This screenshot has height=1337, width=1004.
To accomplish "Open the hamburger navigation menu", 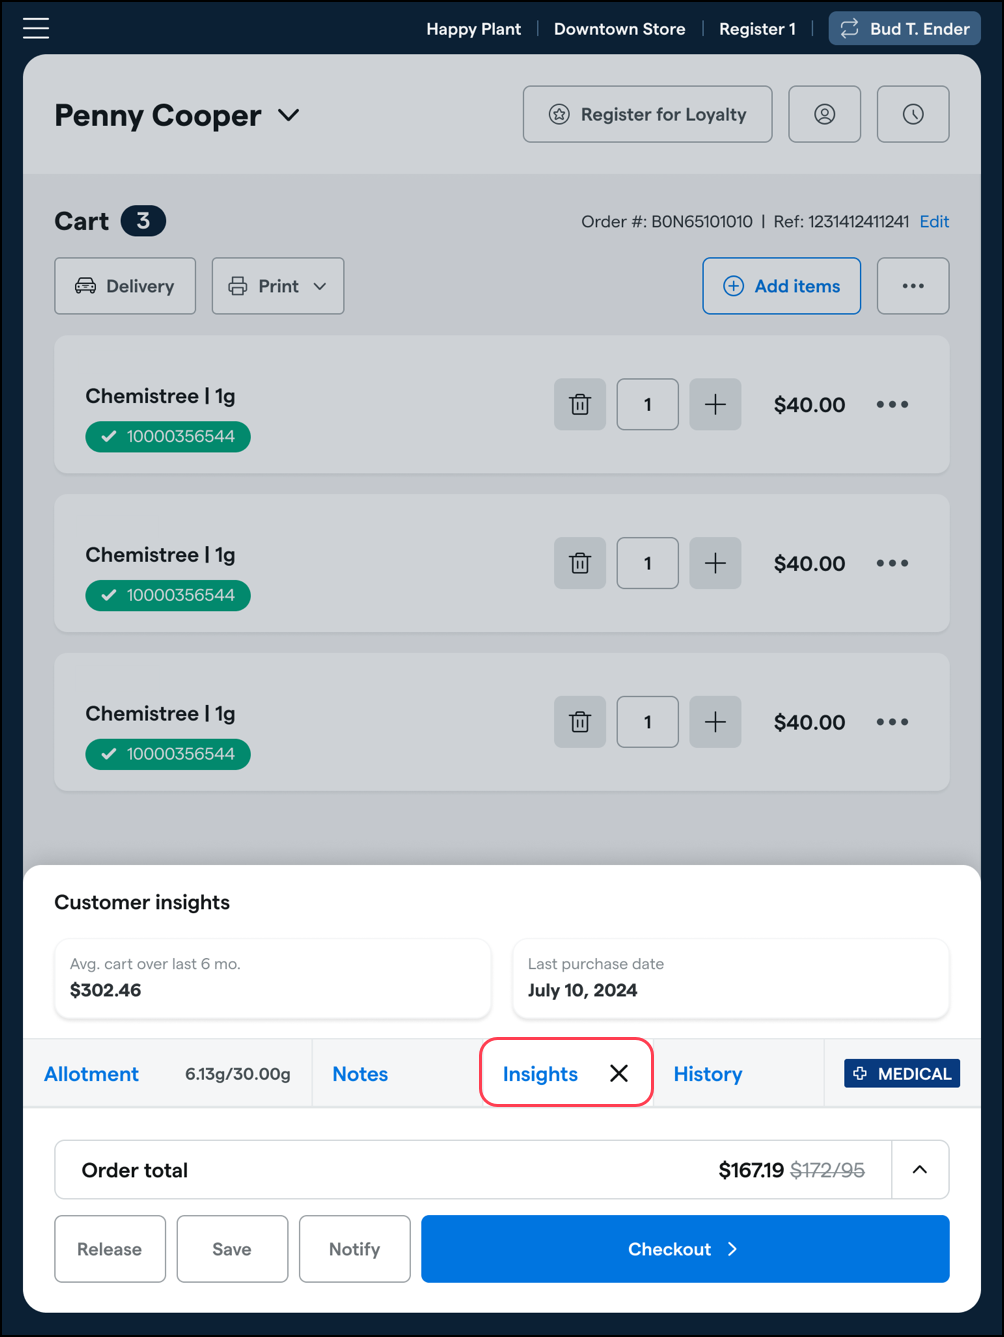I will point(36,28).
